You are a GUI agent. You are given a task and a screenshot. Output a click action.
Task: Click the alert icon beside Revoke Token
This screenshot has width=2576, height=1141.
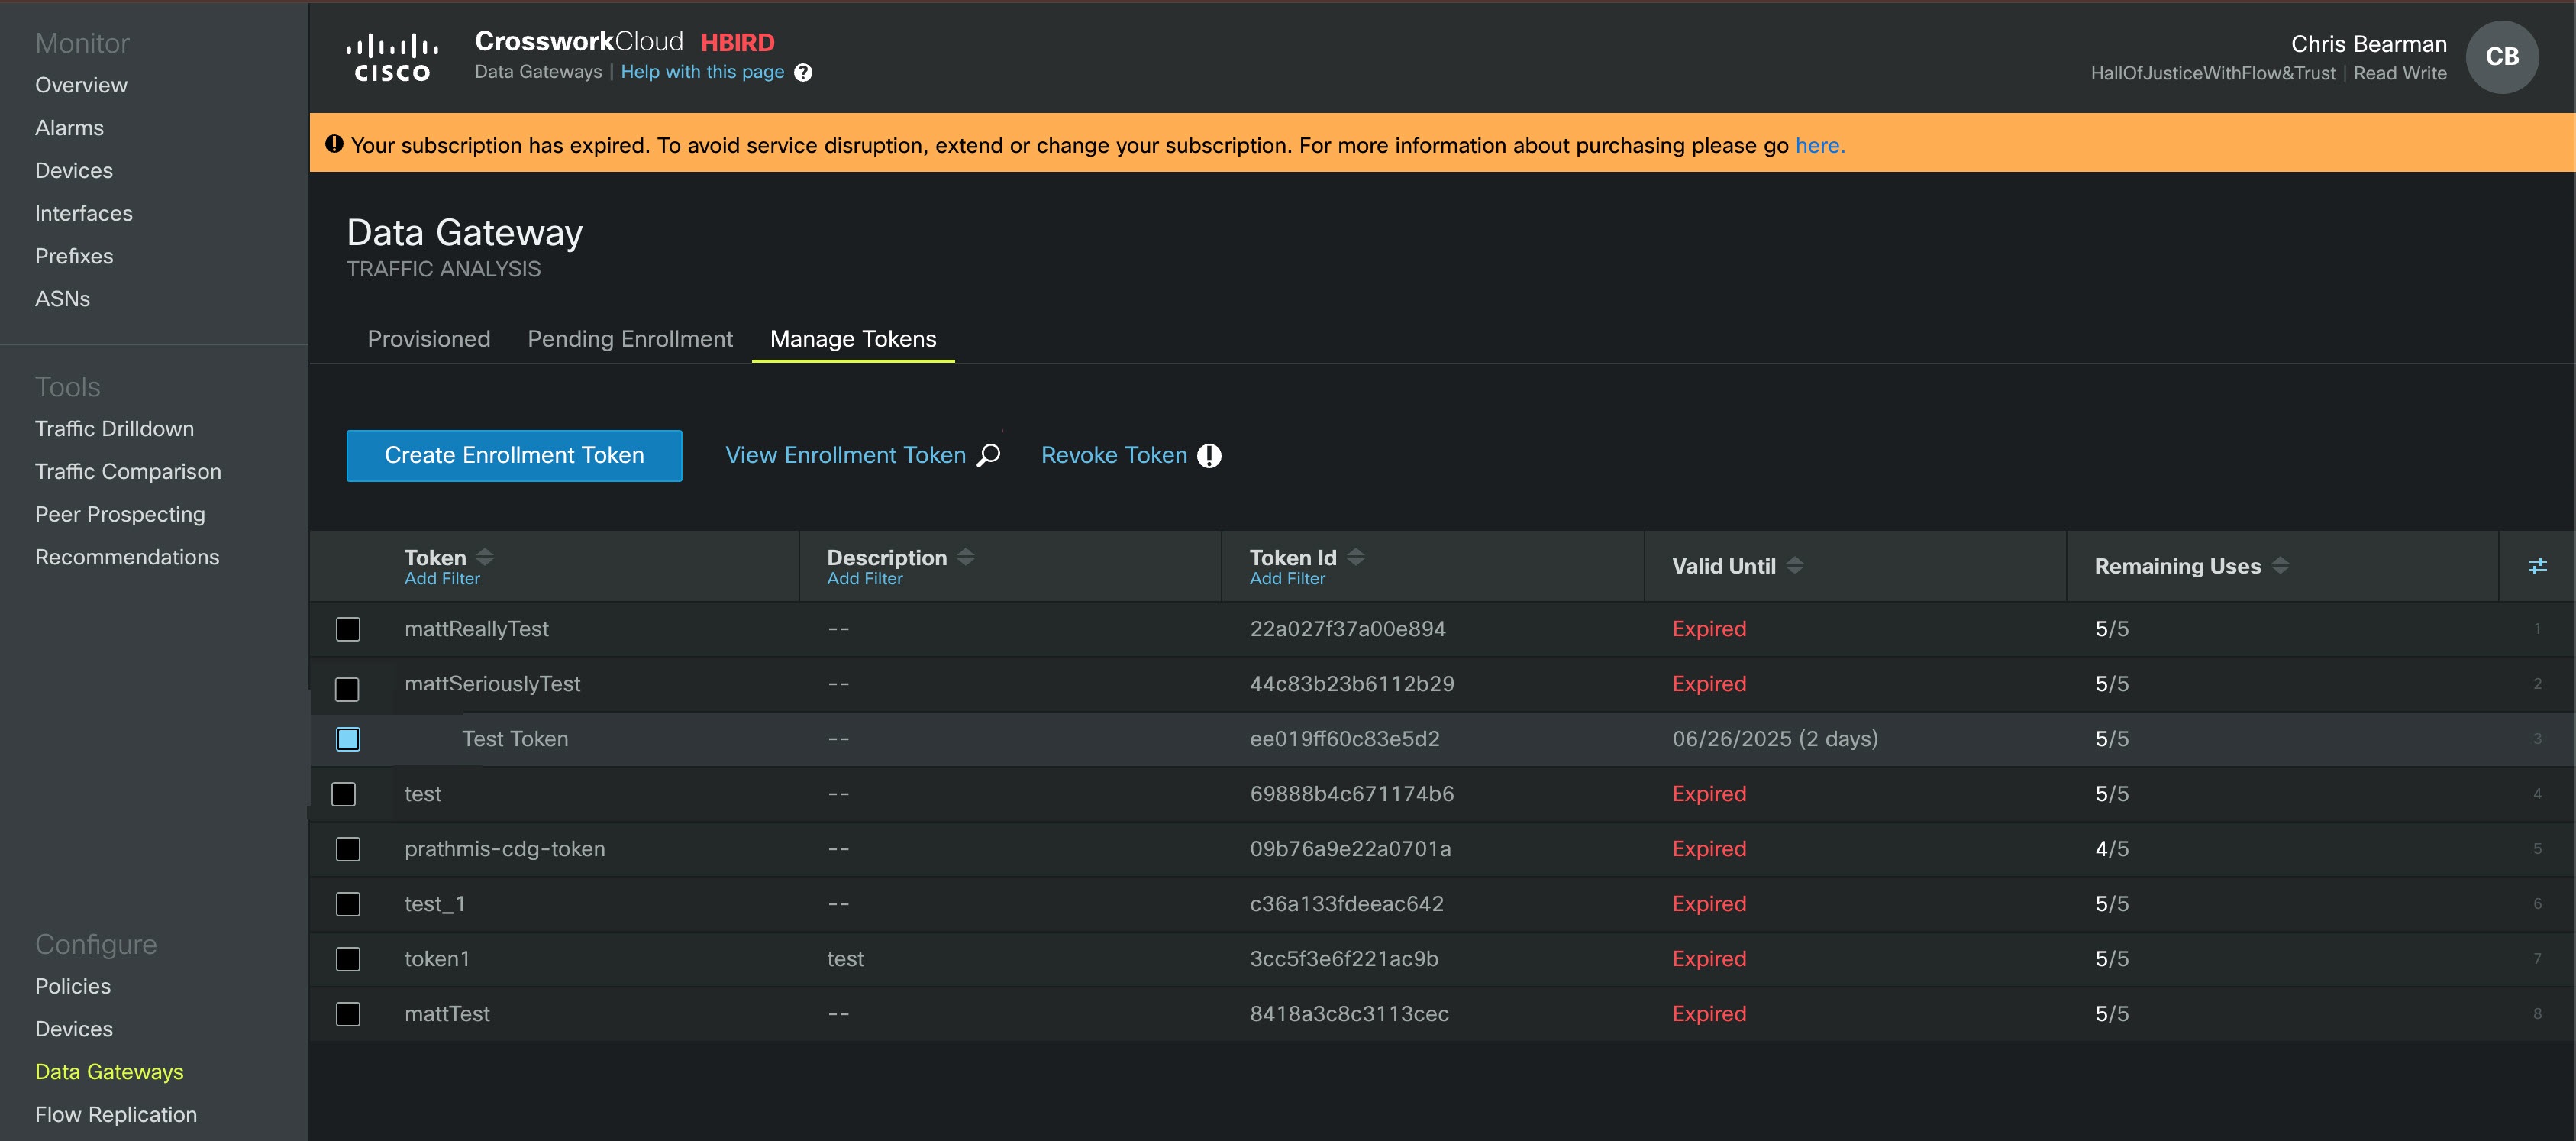(x=1209, y=456)
